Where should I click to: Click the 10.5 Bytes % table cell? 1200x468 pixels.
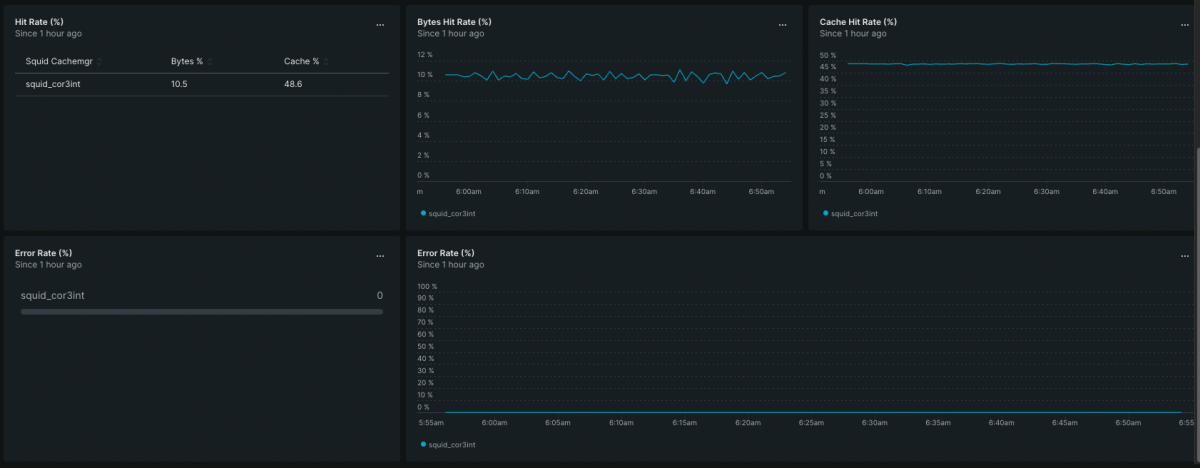(x=179, y=85)
